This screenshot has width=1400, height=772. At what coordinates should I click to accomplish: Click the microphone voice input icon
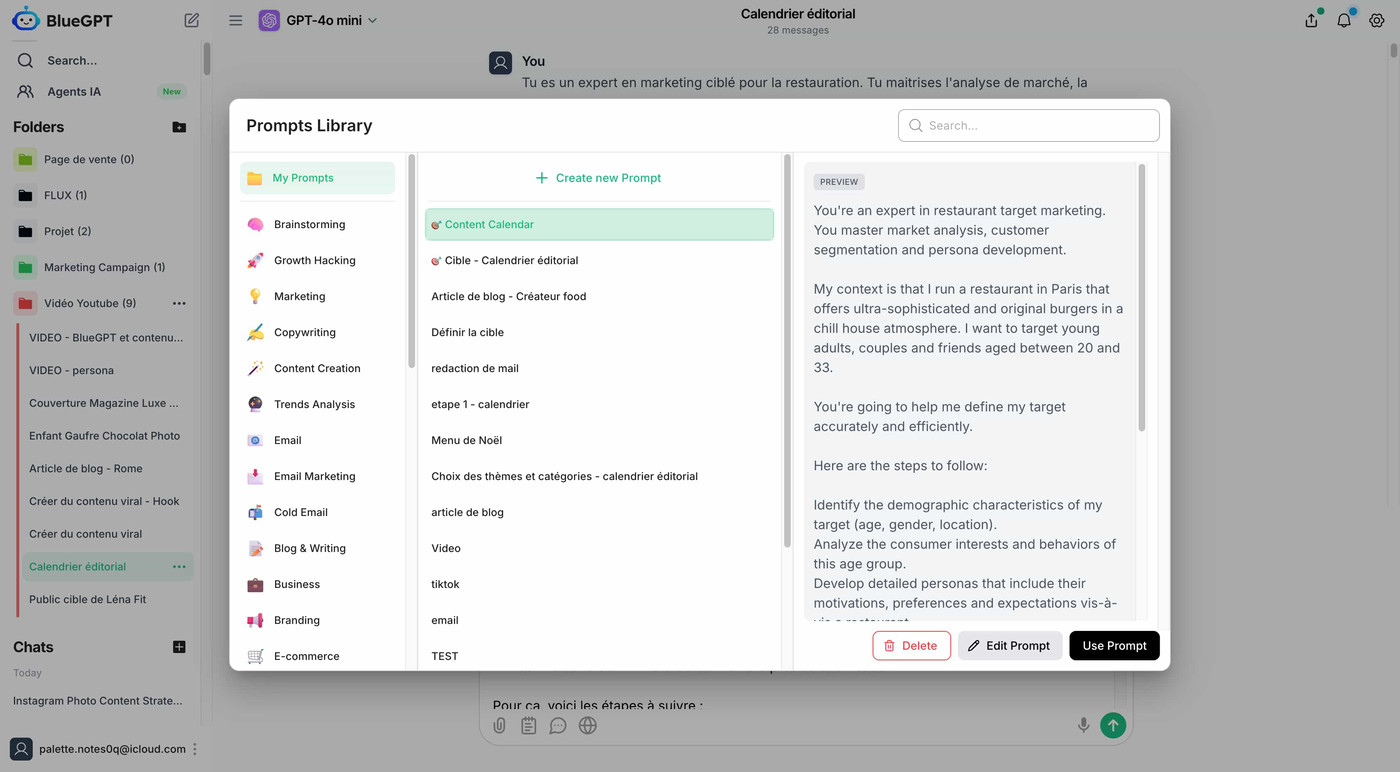1083,725
